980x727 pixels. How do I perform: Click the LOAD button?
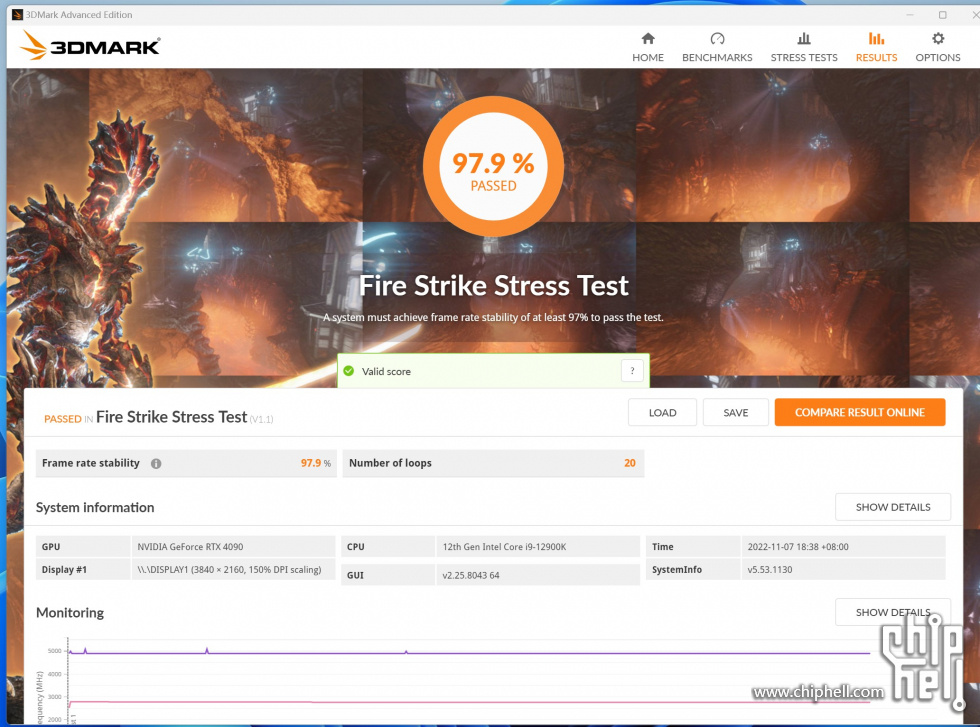[x=662, y=413]
